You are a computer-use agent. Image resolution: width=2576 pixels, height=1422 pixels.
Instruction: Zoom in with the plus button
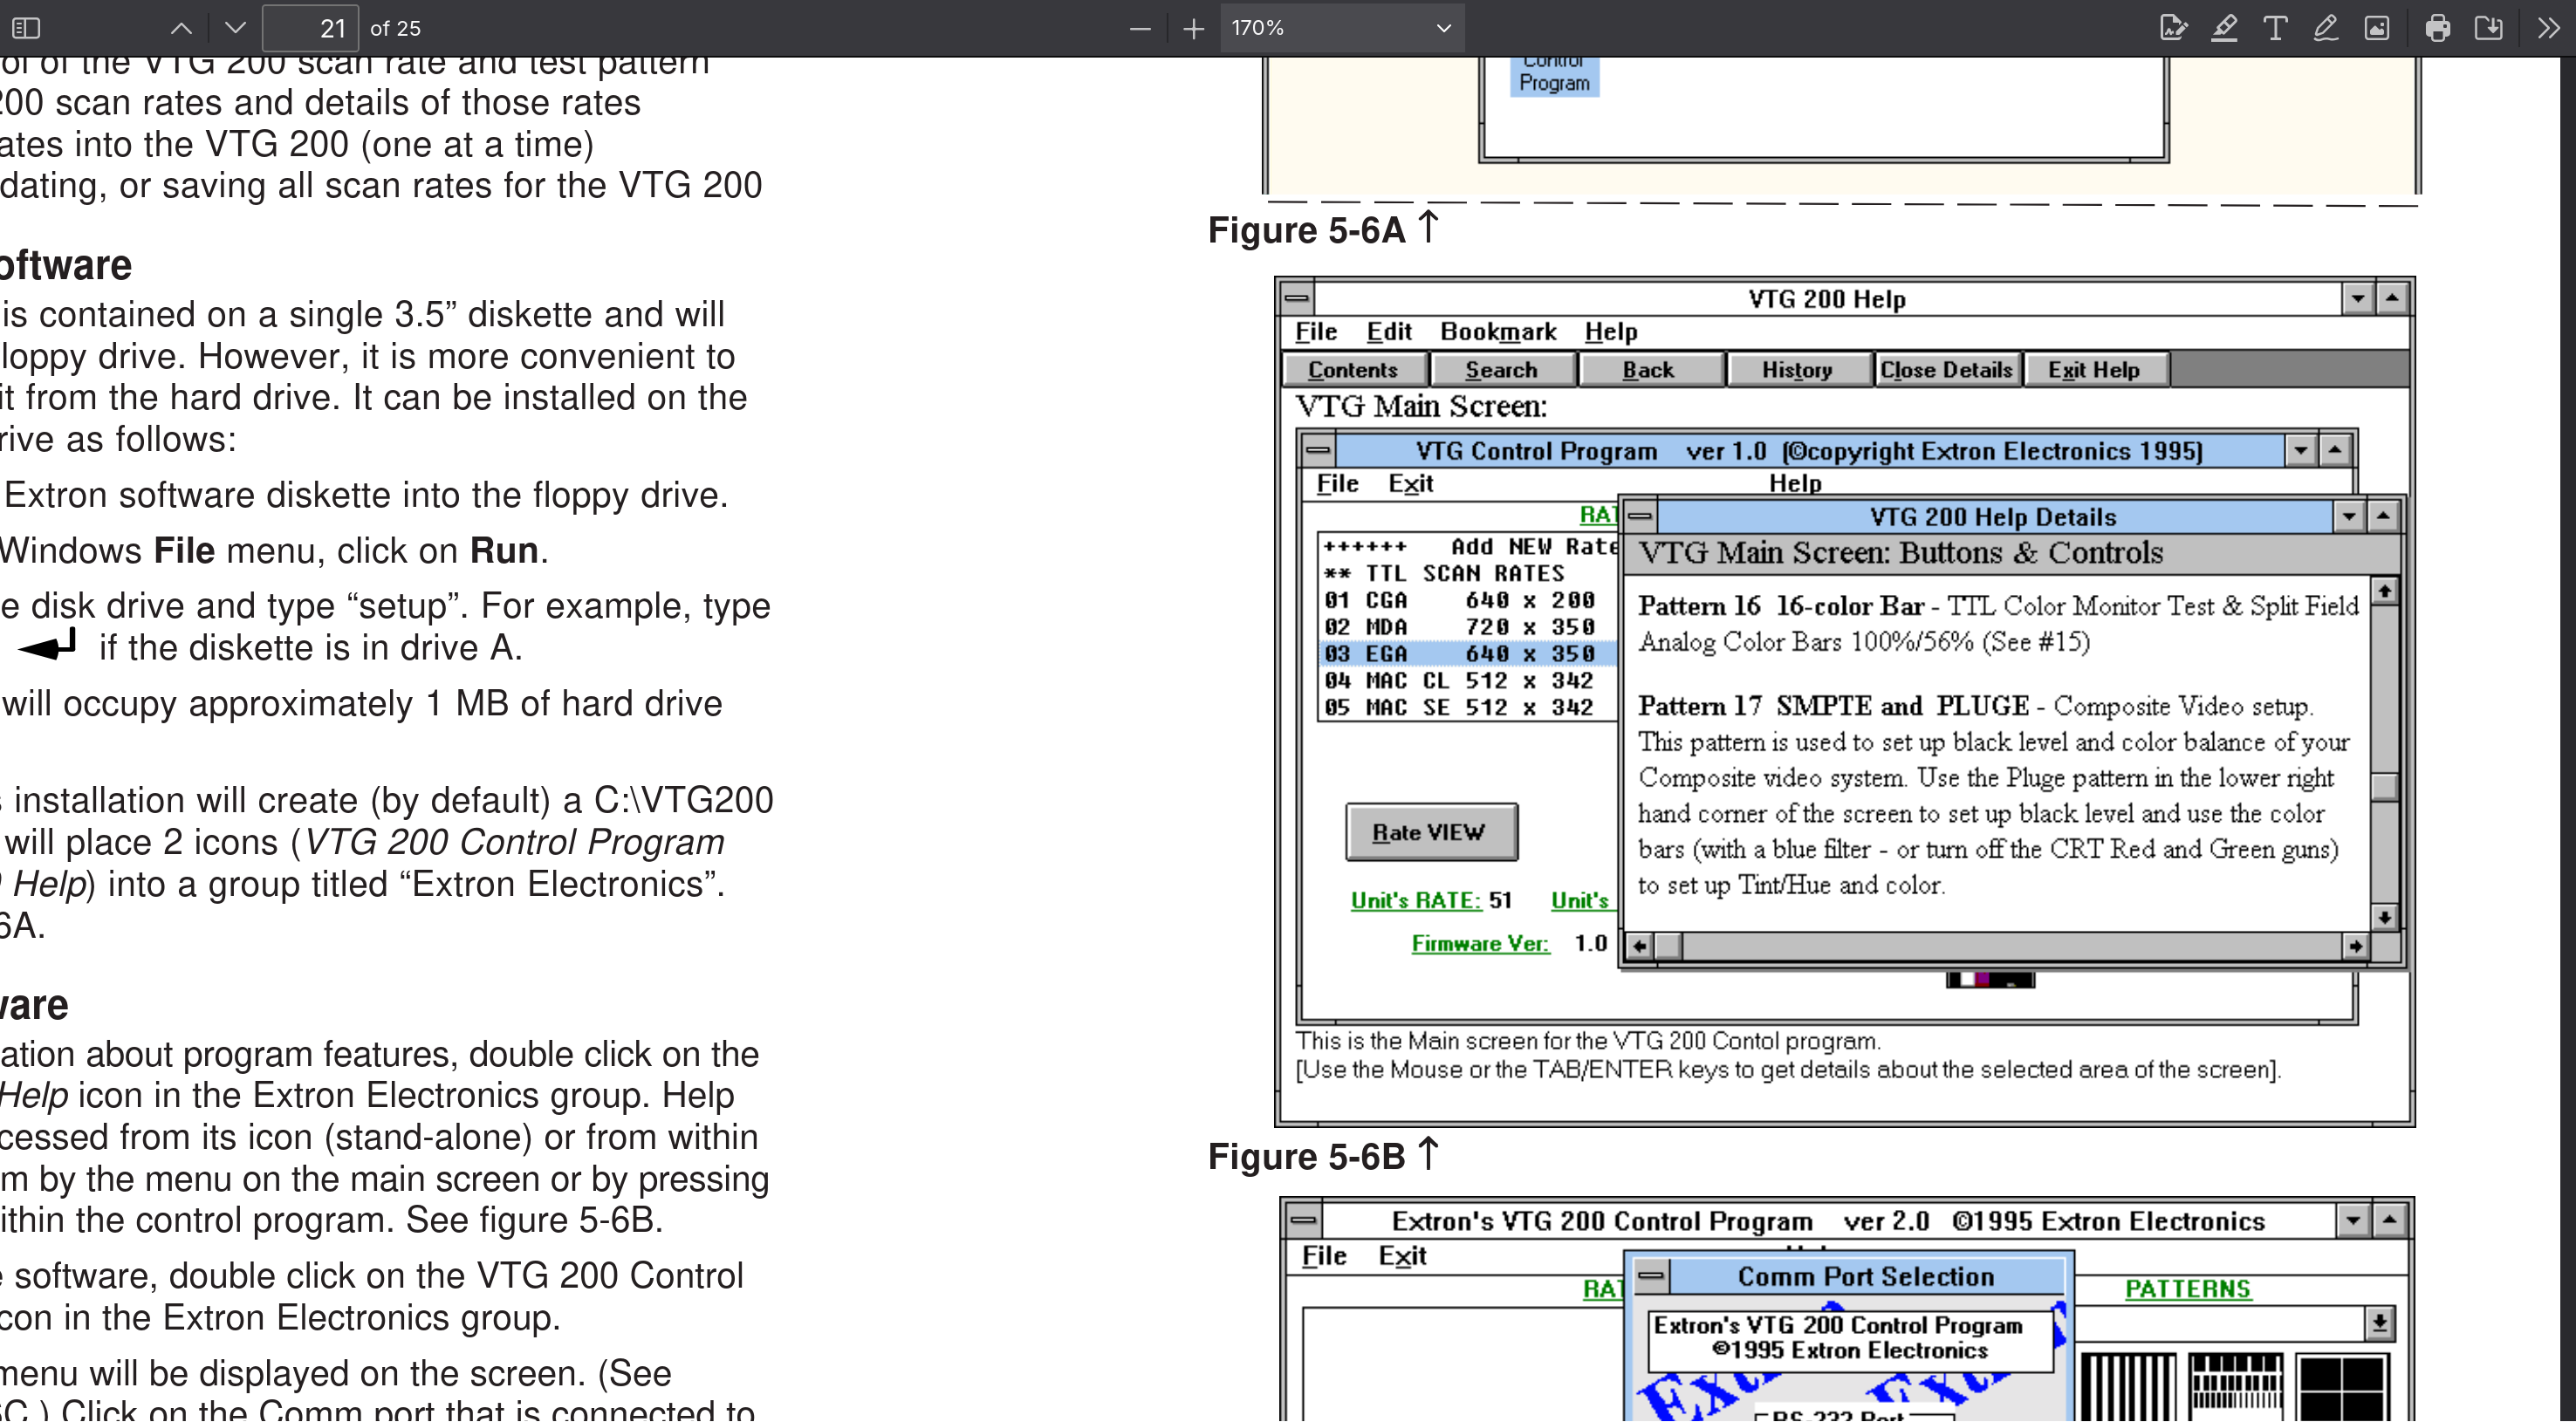[1193, 28]
